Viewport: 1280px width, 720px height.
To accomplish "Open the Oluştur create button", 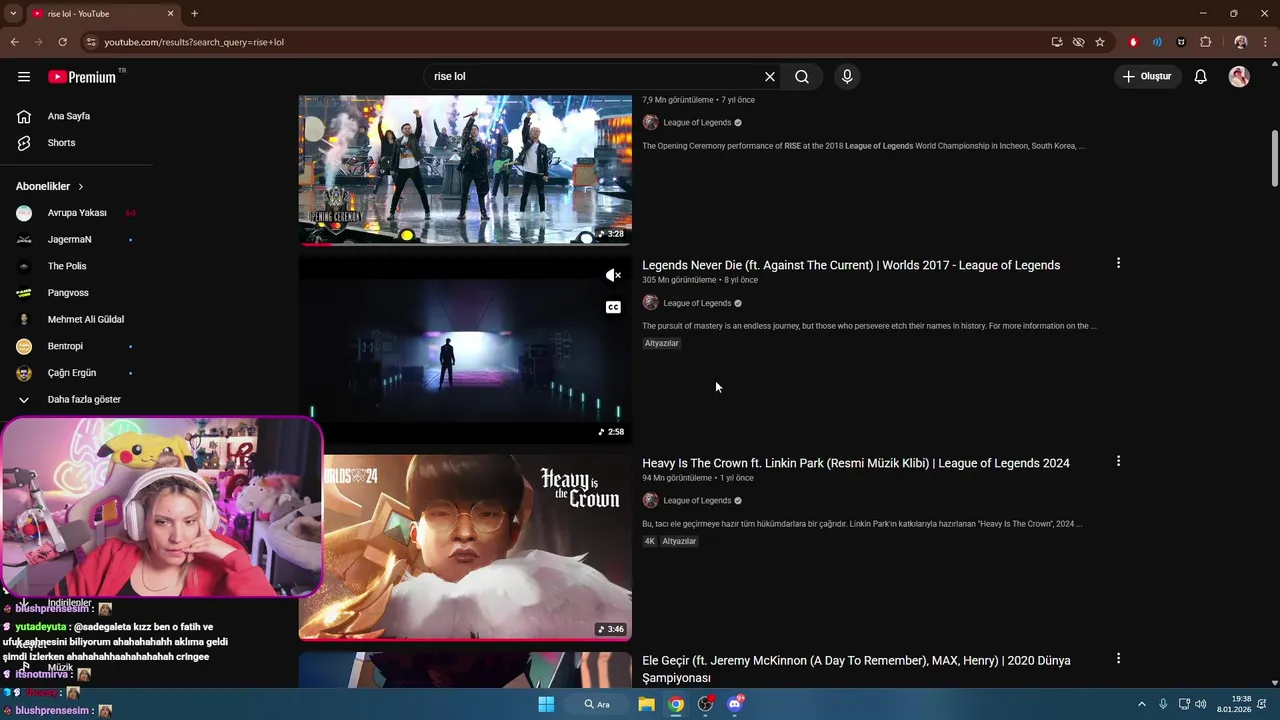I will click(1147, 77).
